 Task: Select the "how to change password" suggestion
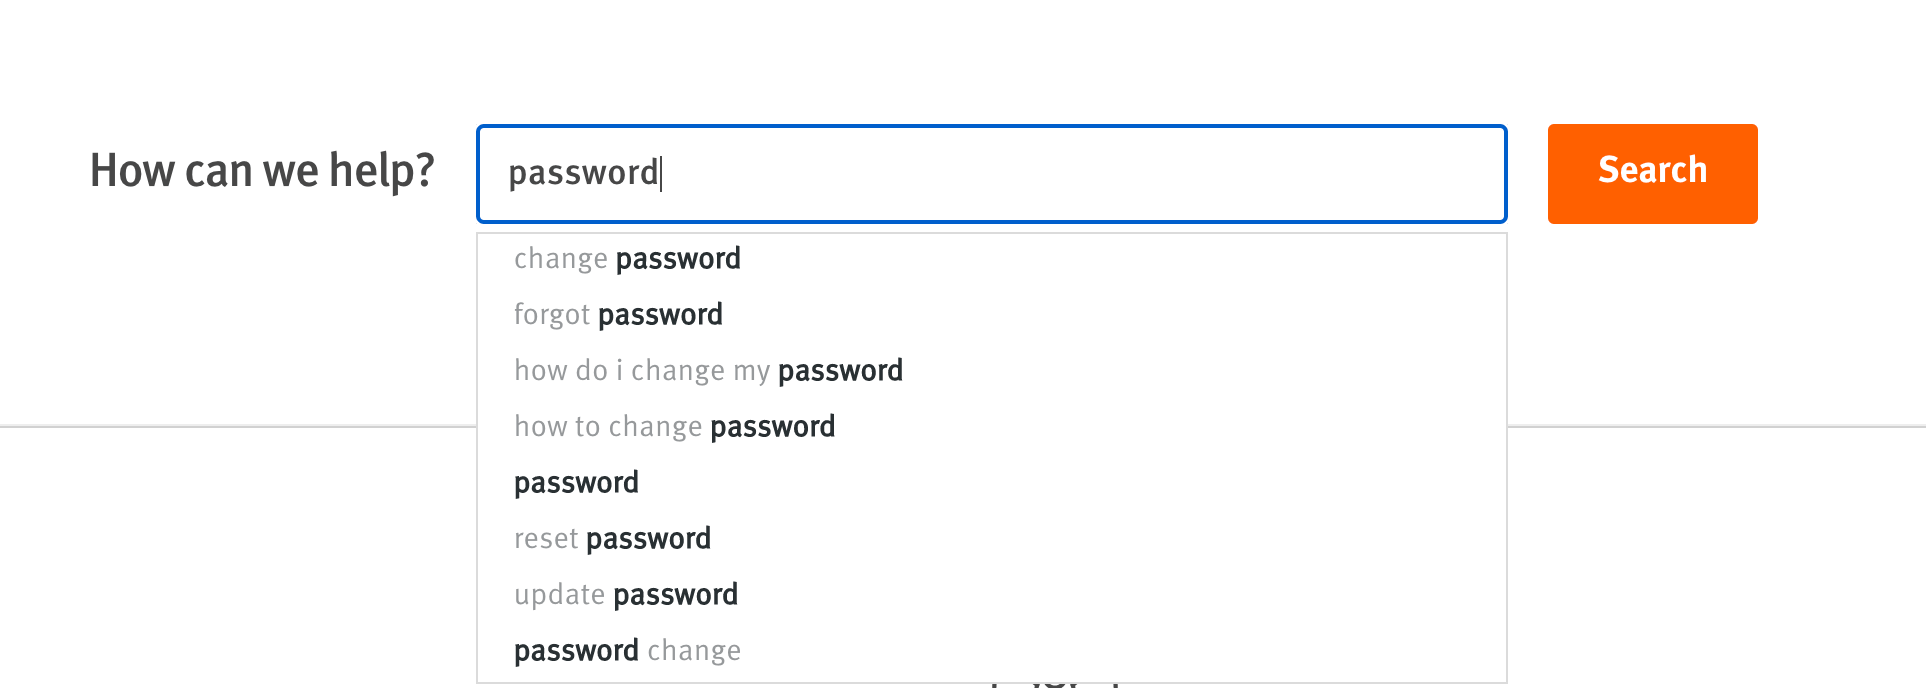674,427
